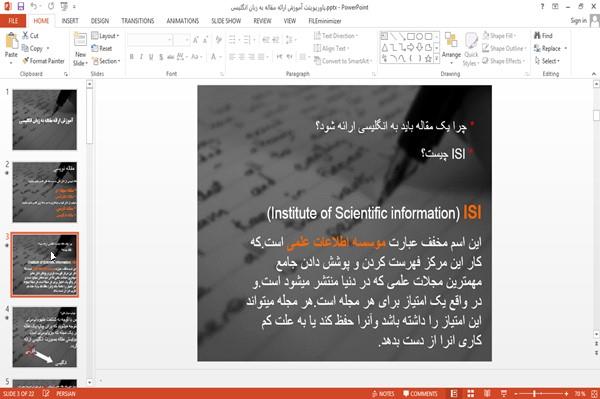
Task: Select slide 4 thumbnail
Action: [45, 337]
